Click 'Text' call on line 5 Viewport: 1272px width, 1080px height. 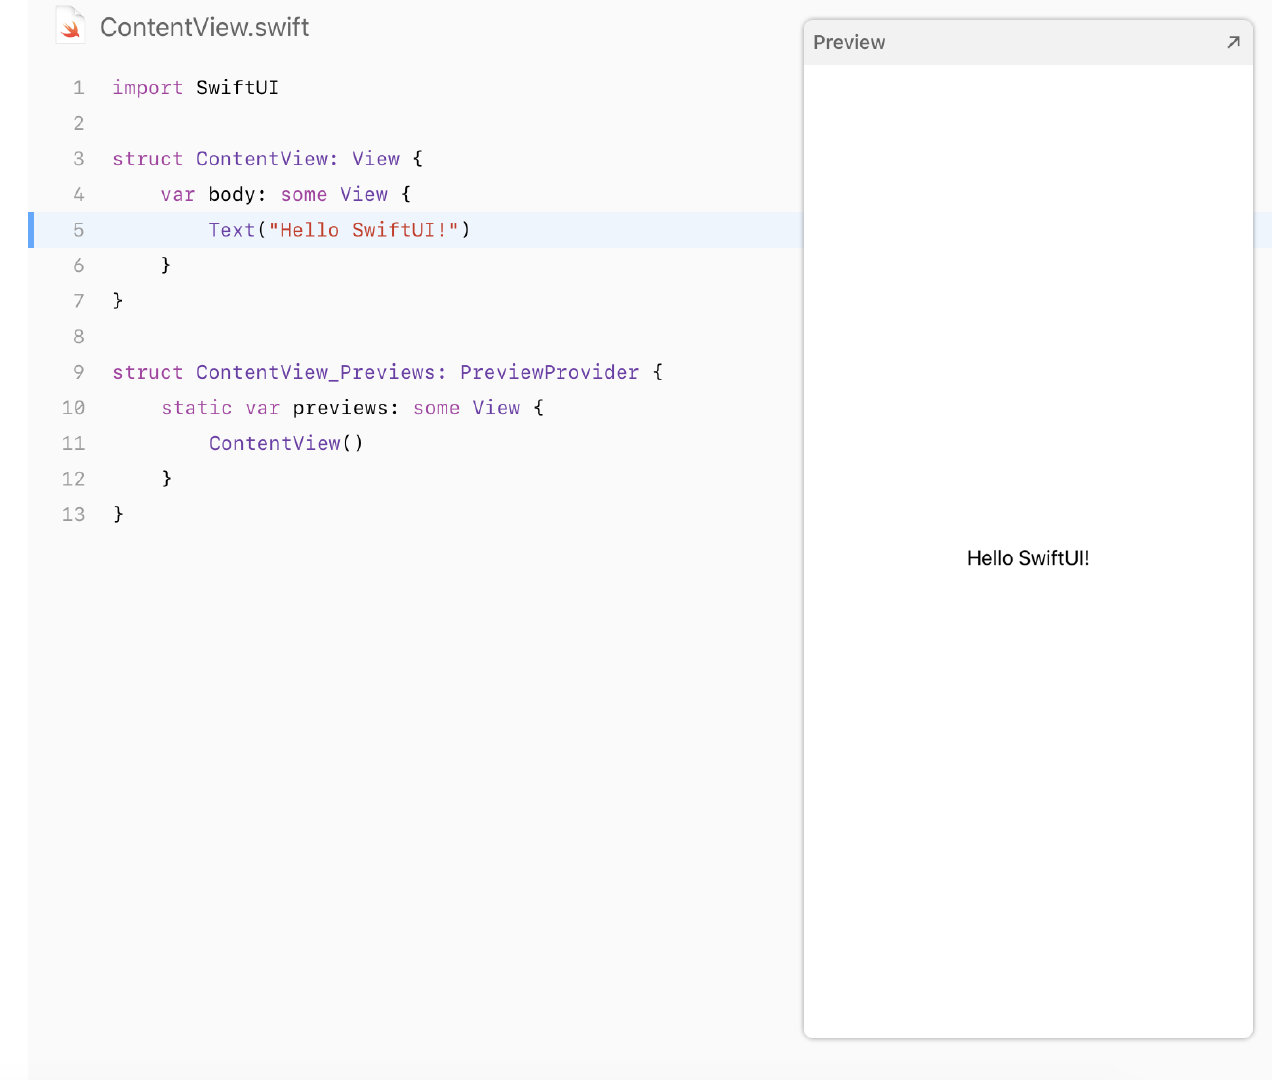[x=232, y=230]
